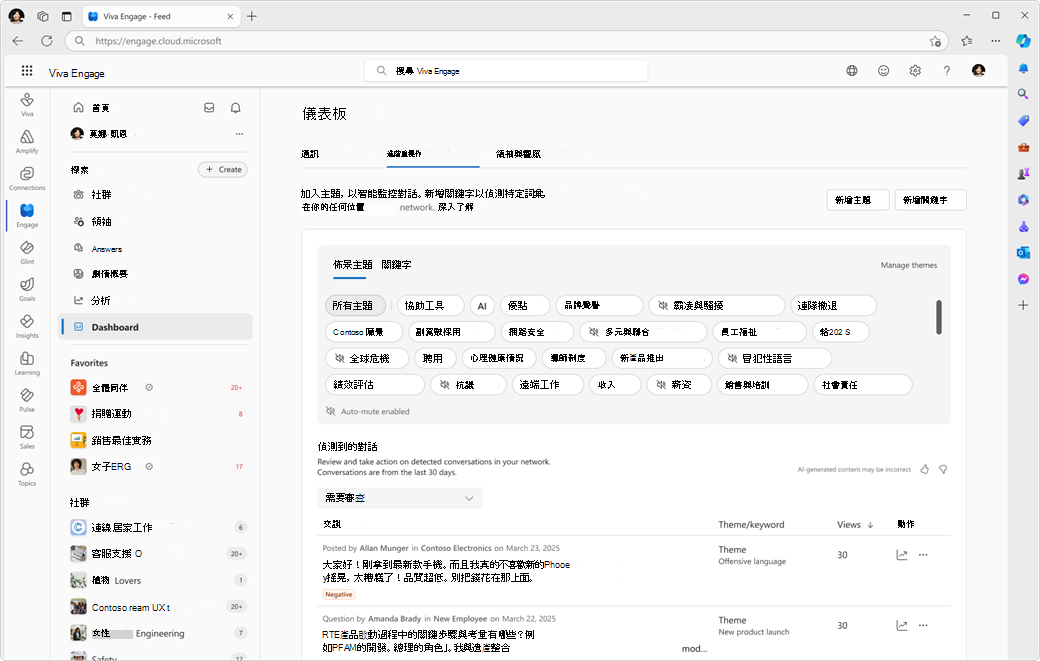Open Learning in the left rail
This screenshot has width=1040, height=661.
coord(27,363)
